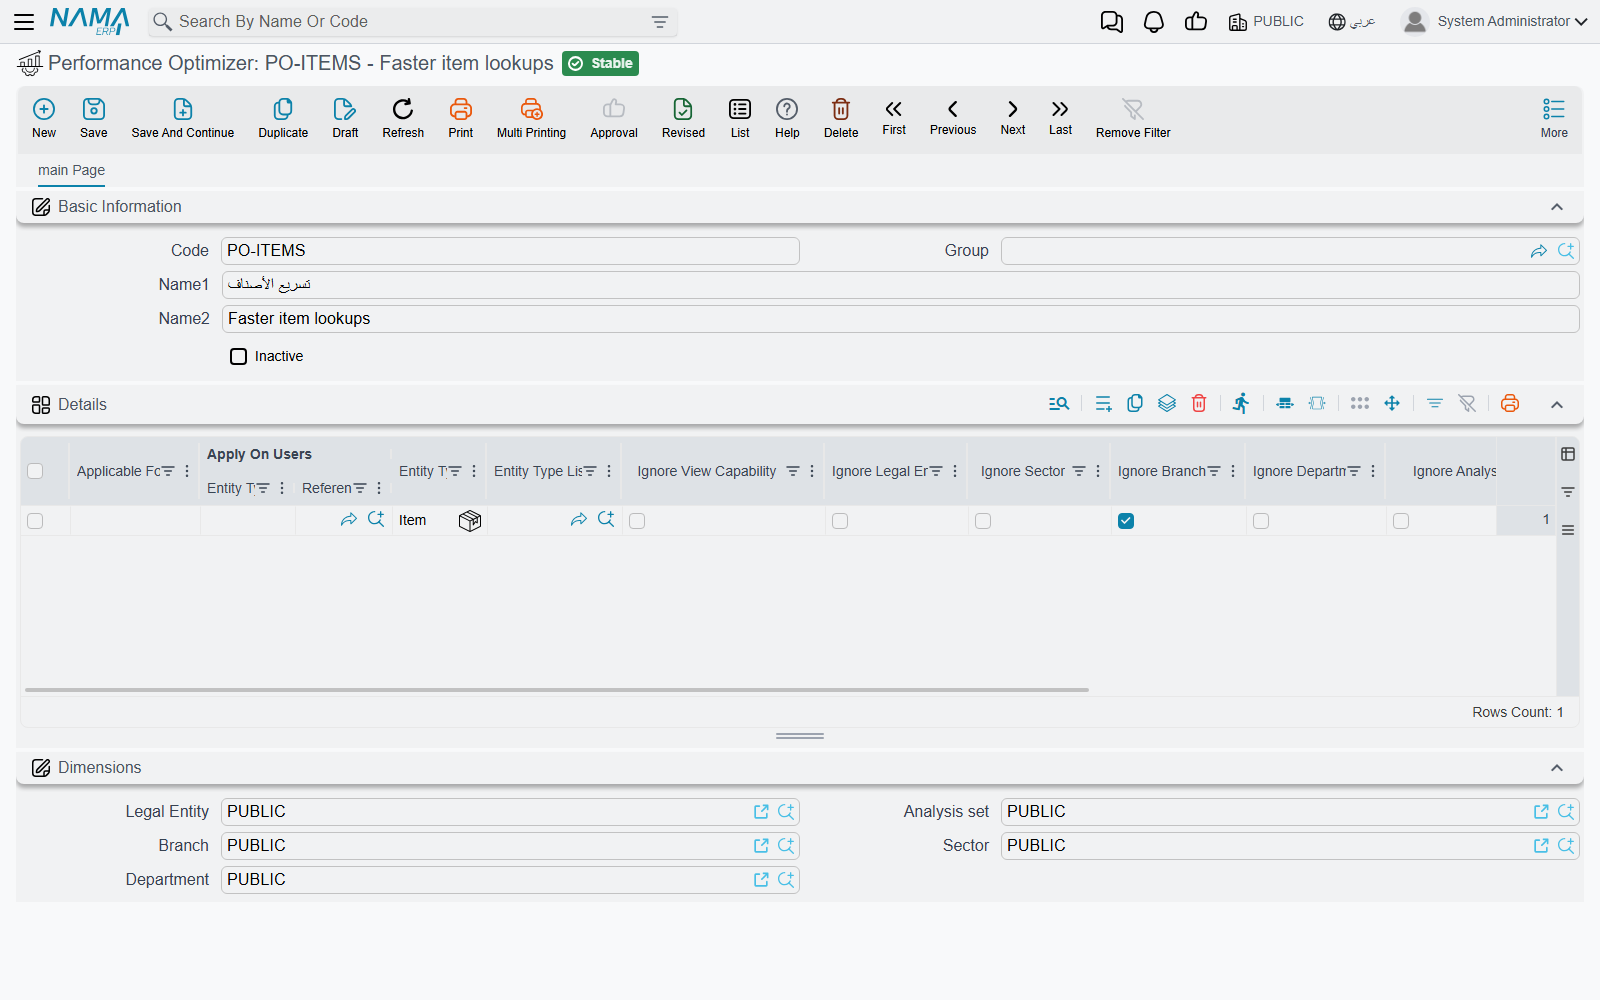Check Ignore Sector in the Item row

click(x=983, y=521)
